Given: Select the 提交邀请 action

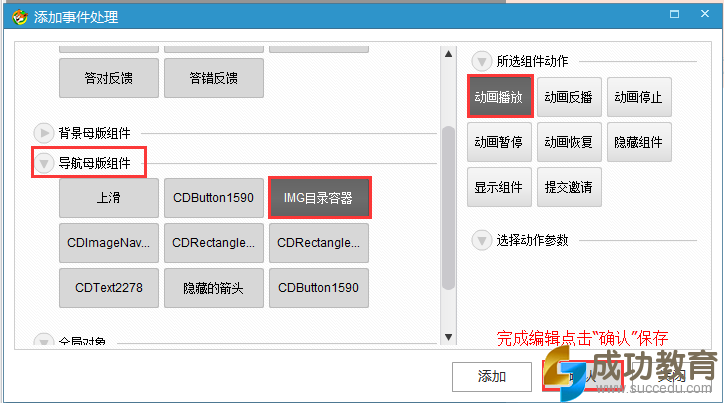Looking at the screenshot, I should (569, 187).
